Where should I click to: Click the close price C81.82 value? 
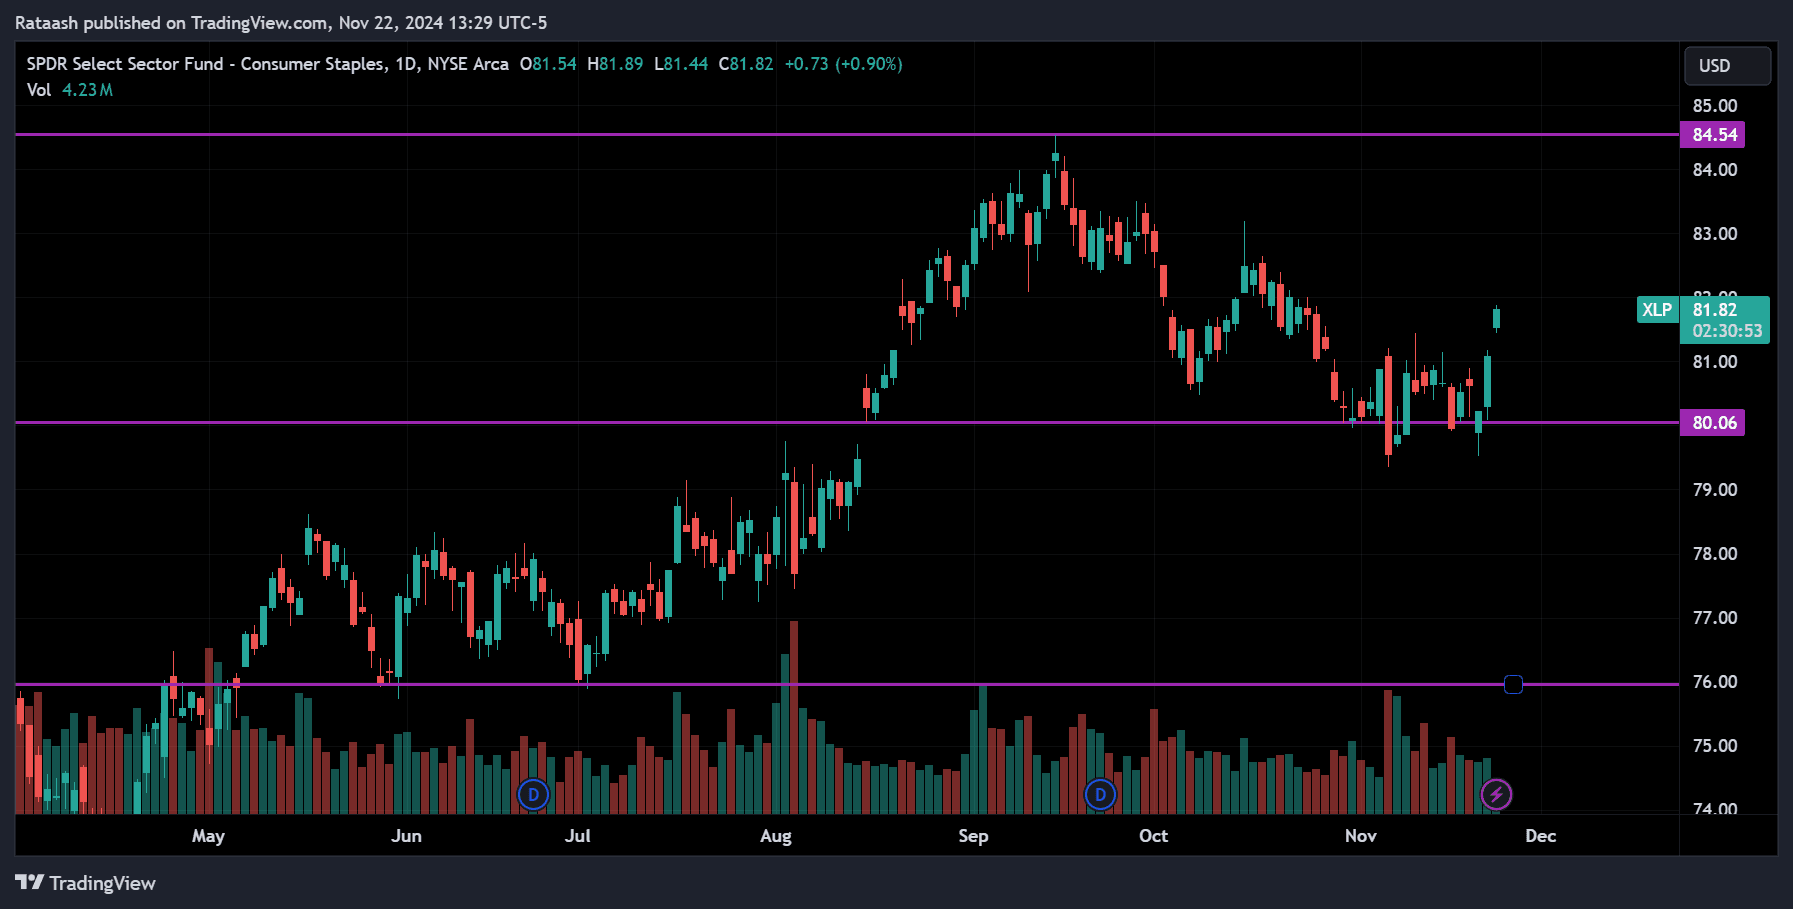746,64
